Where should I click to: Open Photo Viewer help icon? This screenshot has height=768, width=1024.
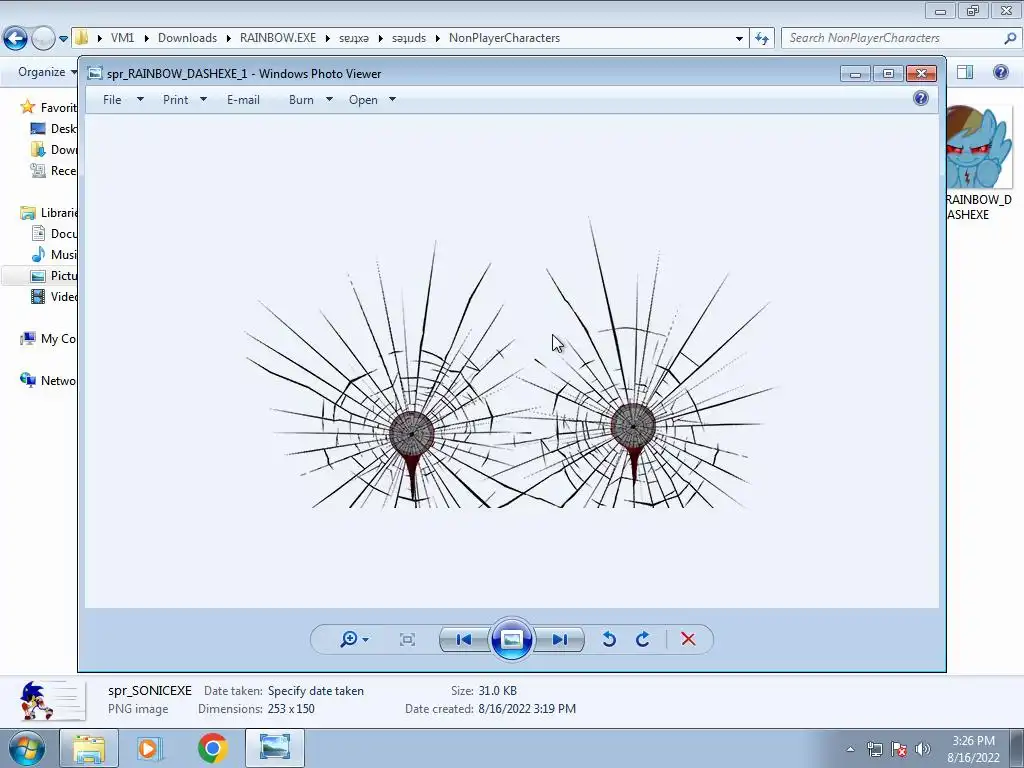point(921,99)
